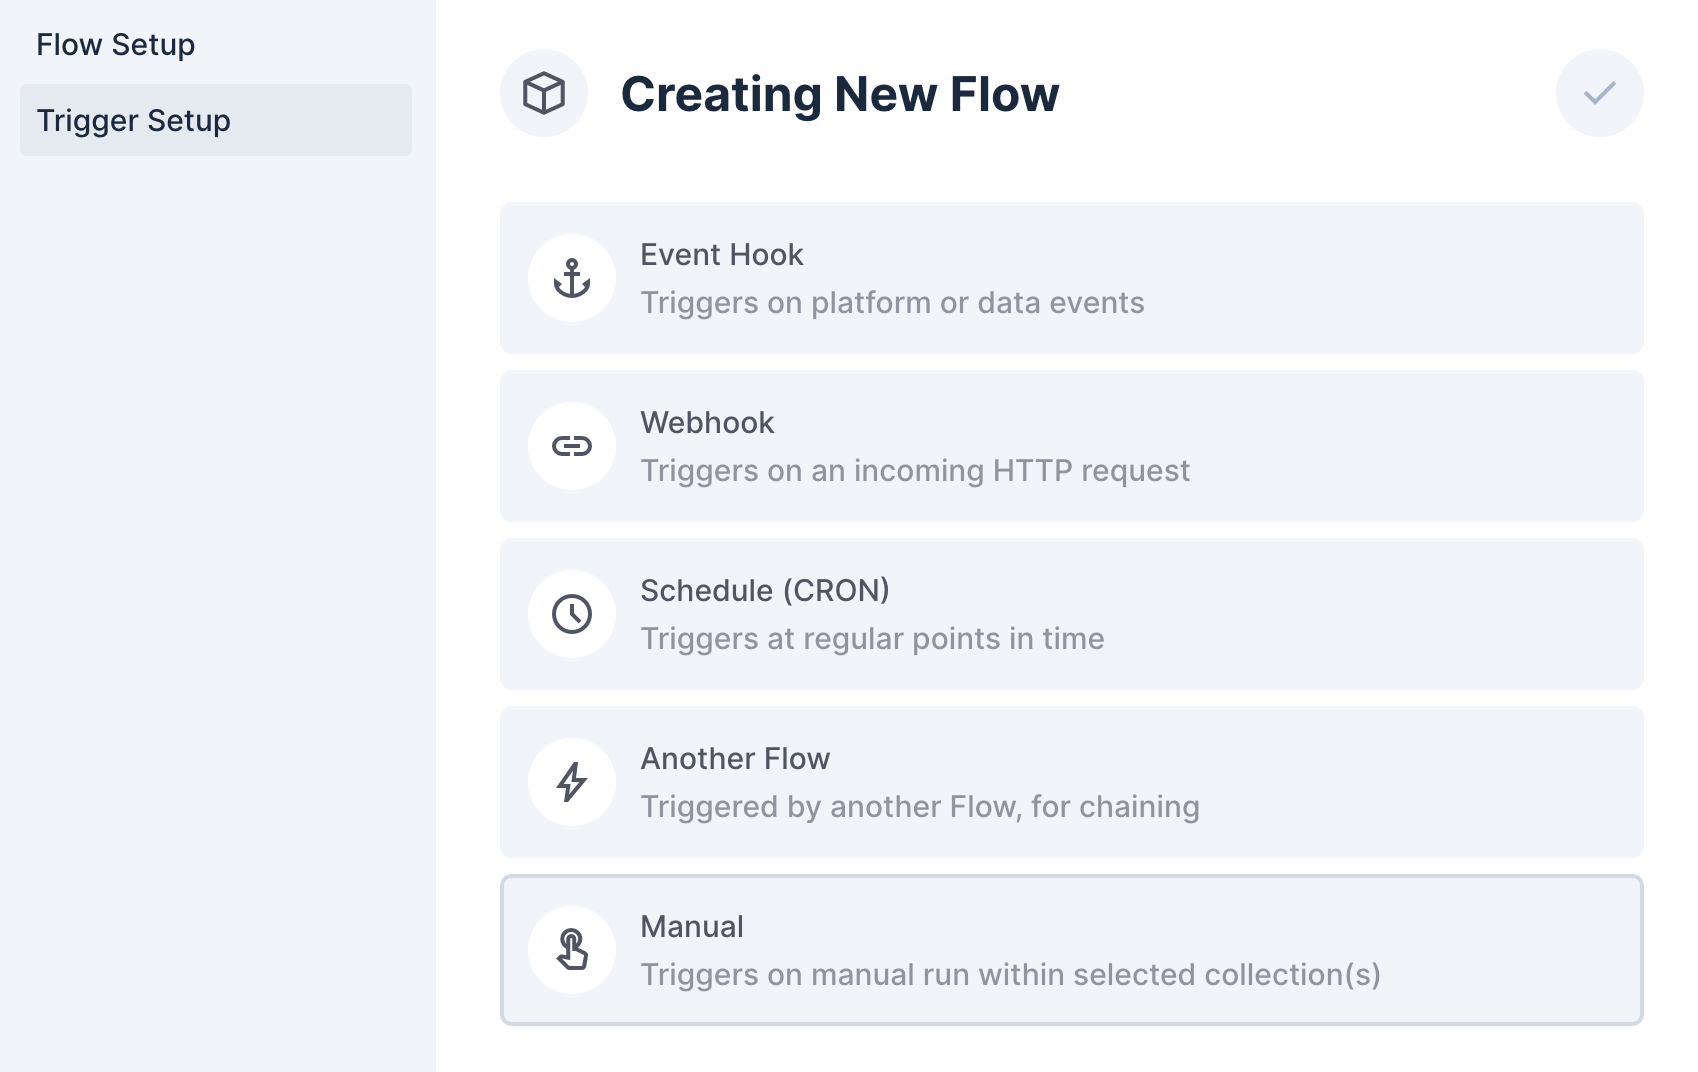
Task: Choose the Webhook trigger title
Action: tap(707, 422)
